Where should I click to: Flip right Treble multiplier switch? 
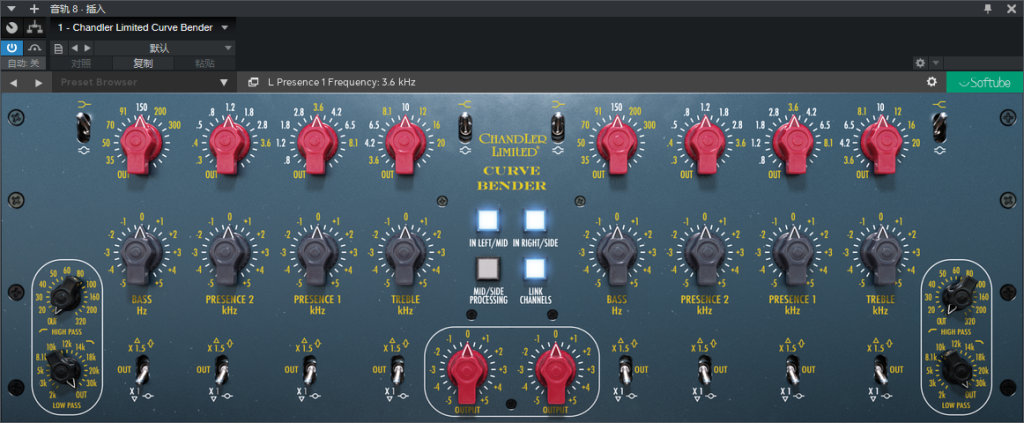880,370
